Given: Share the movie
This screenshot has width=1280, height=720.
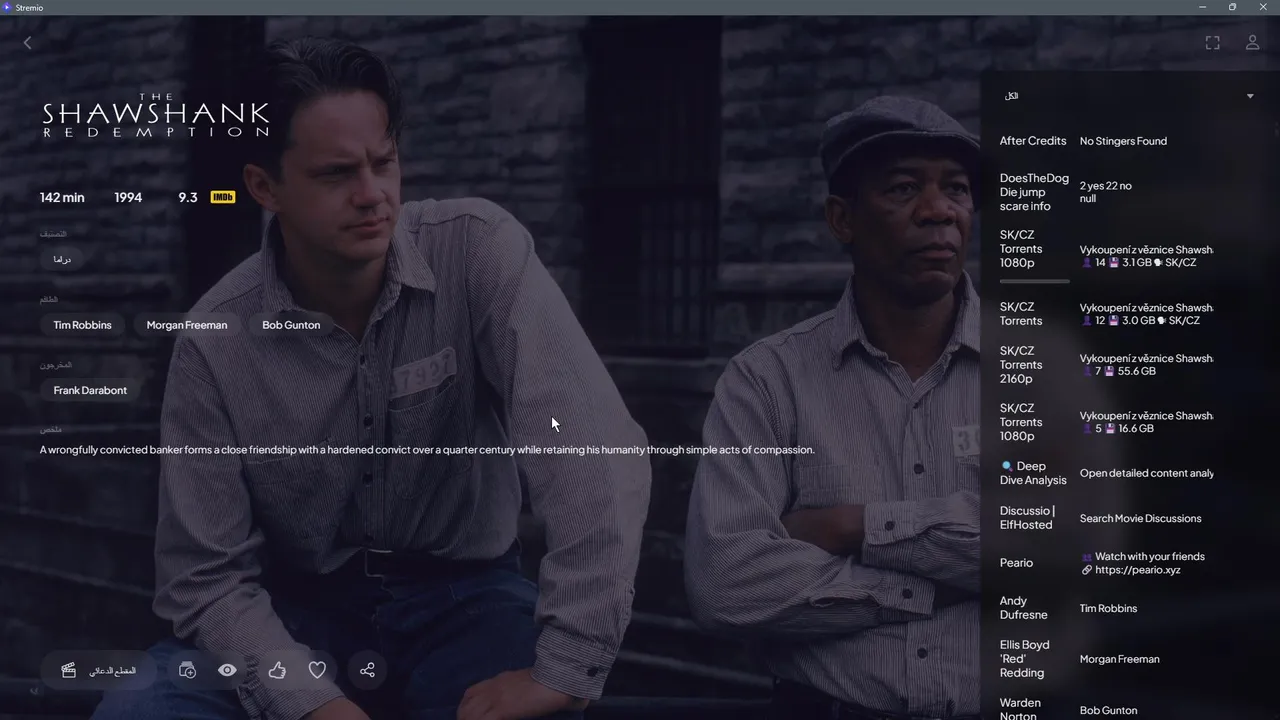Looking at the screenshot, I should [367, 670].
